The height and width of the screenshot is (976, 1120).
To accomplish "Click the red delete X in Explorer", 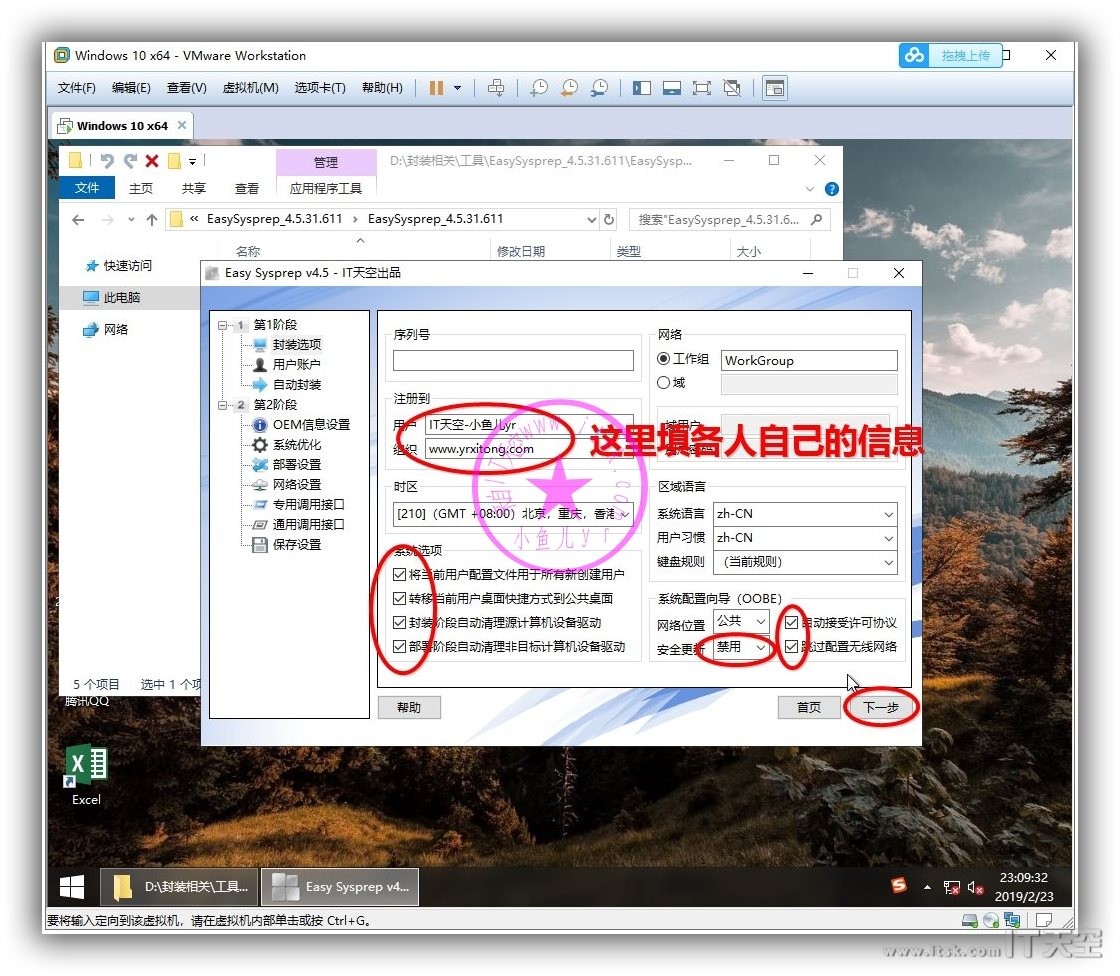I will 152,161.
